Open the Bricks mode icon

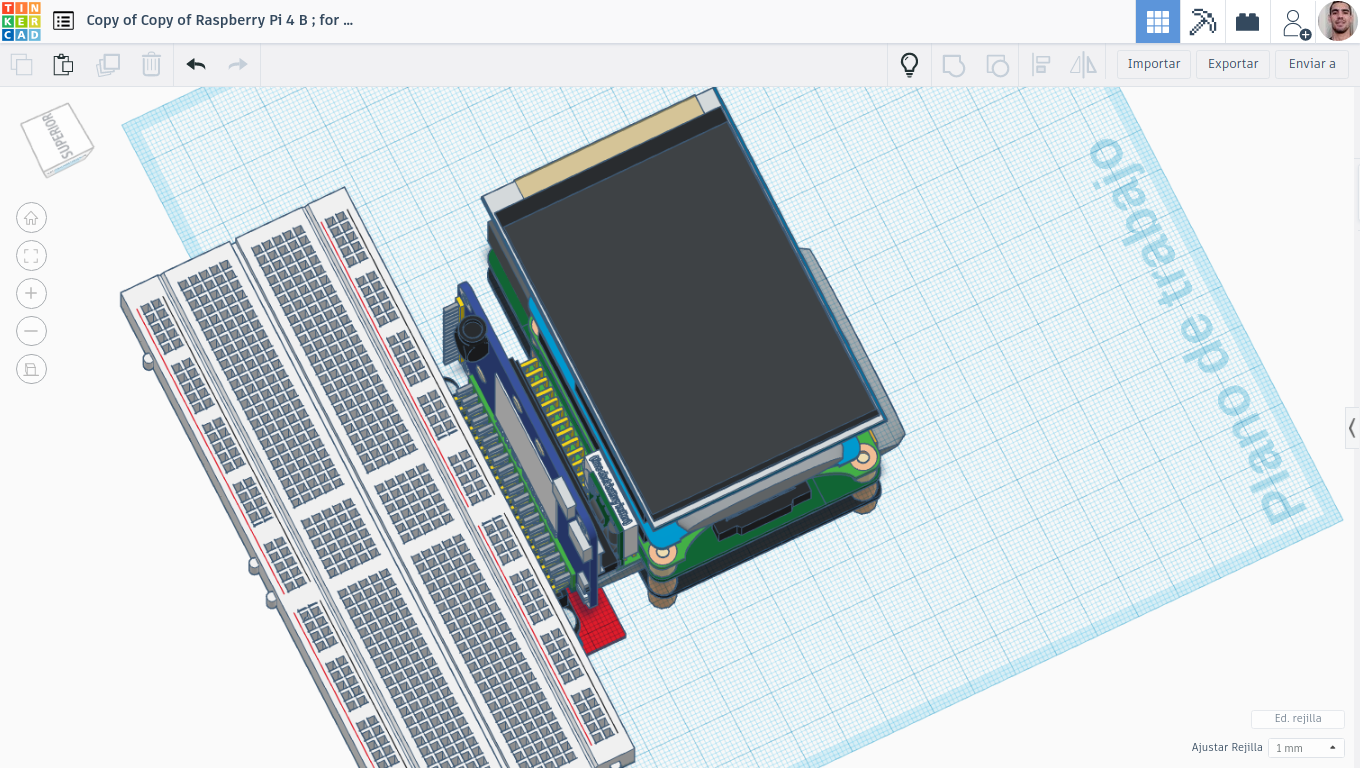[x=1247, y=21]
